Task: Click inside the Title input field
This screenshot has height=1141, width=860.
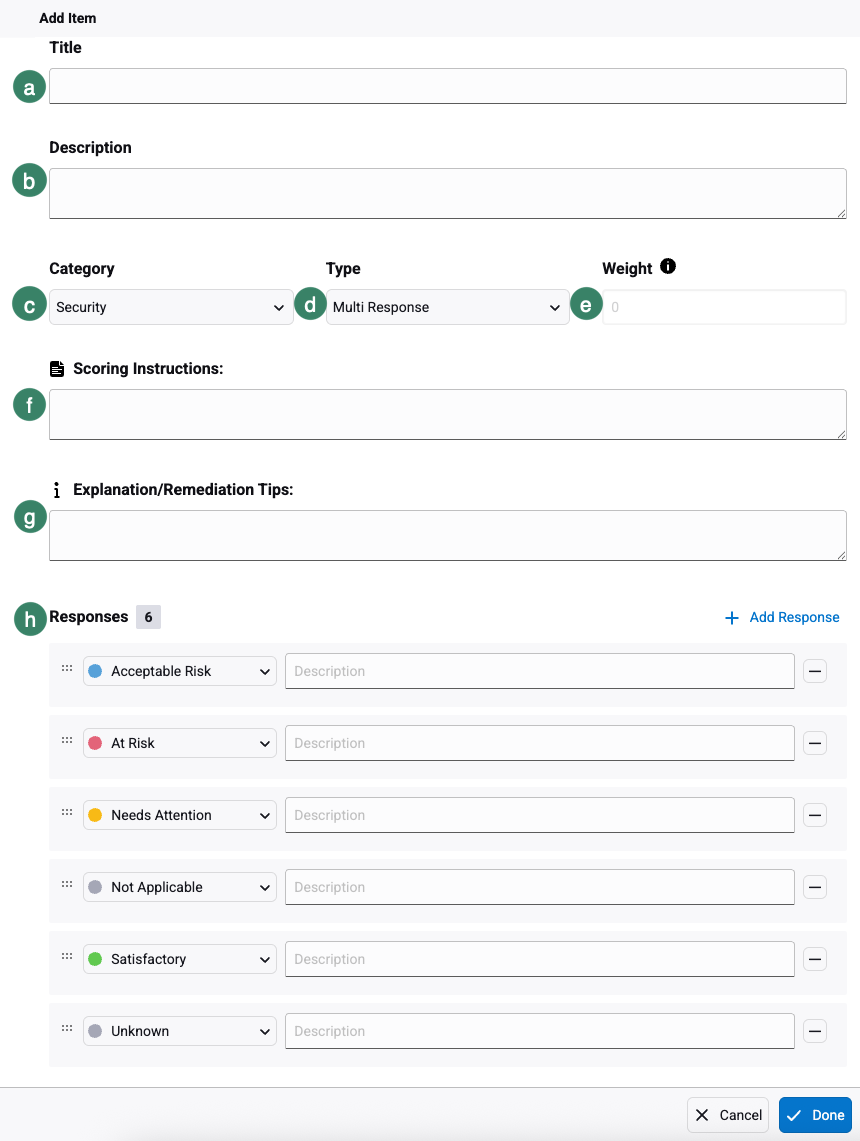Action: [447, 86]
